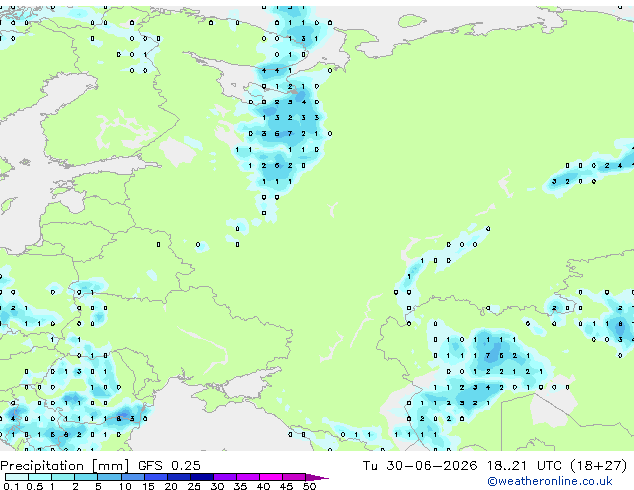
Task: Select the 25–30 mm navy legend swatch
Action: click(x=201, y=477)
